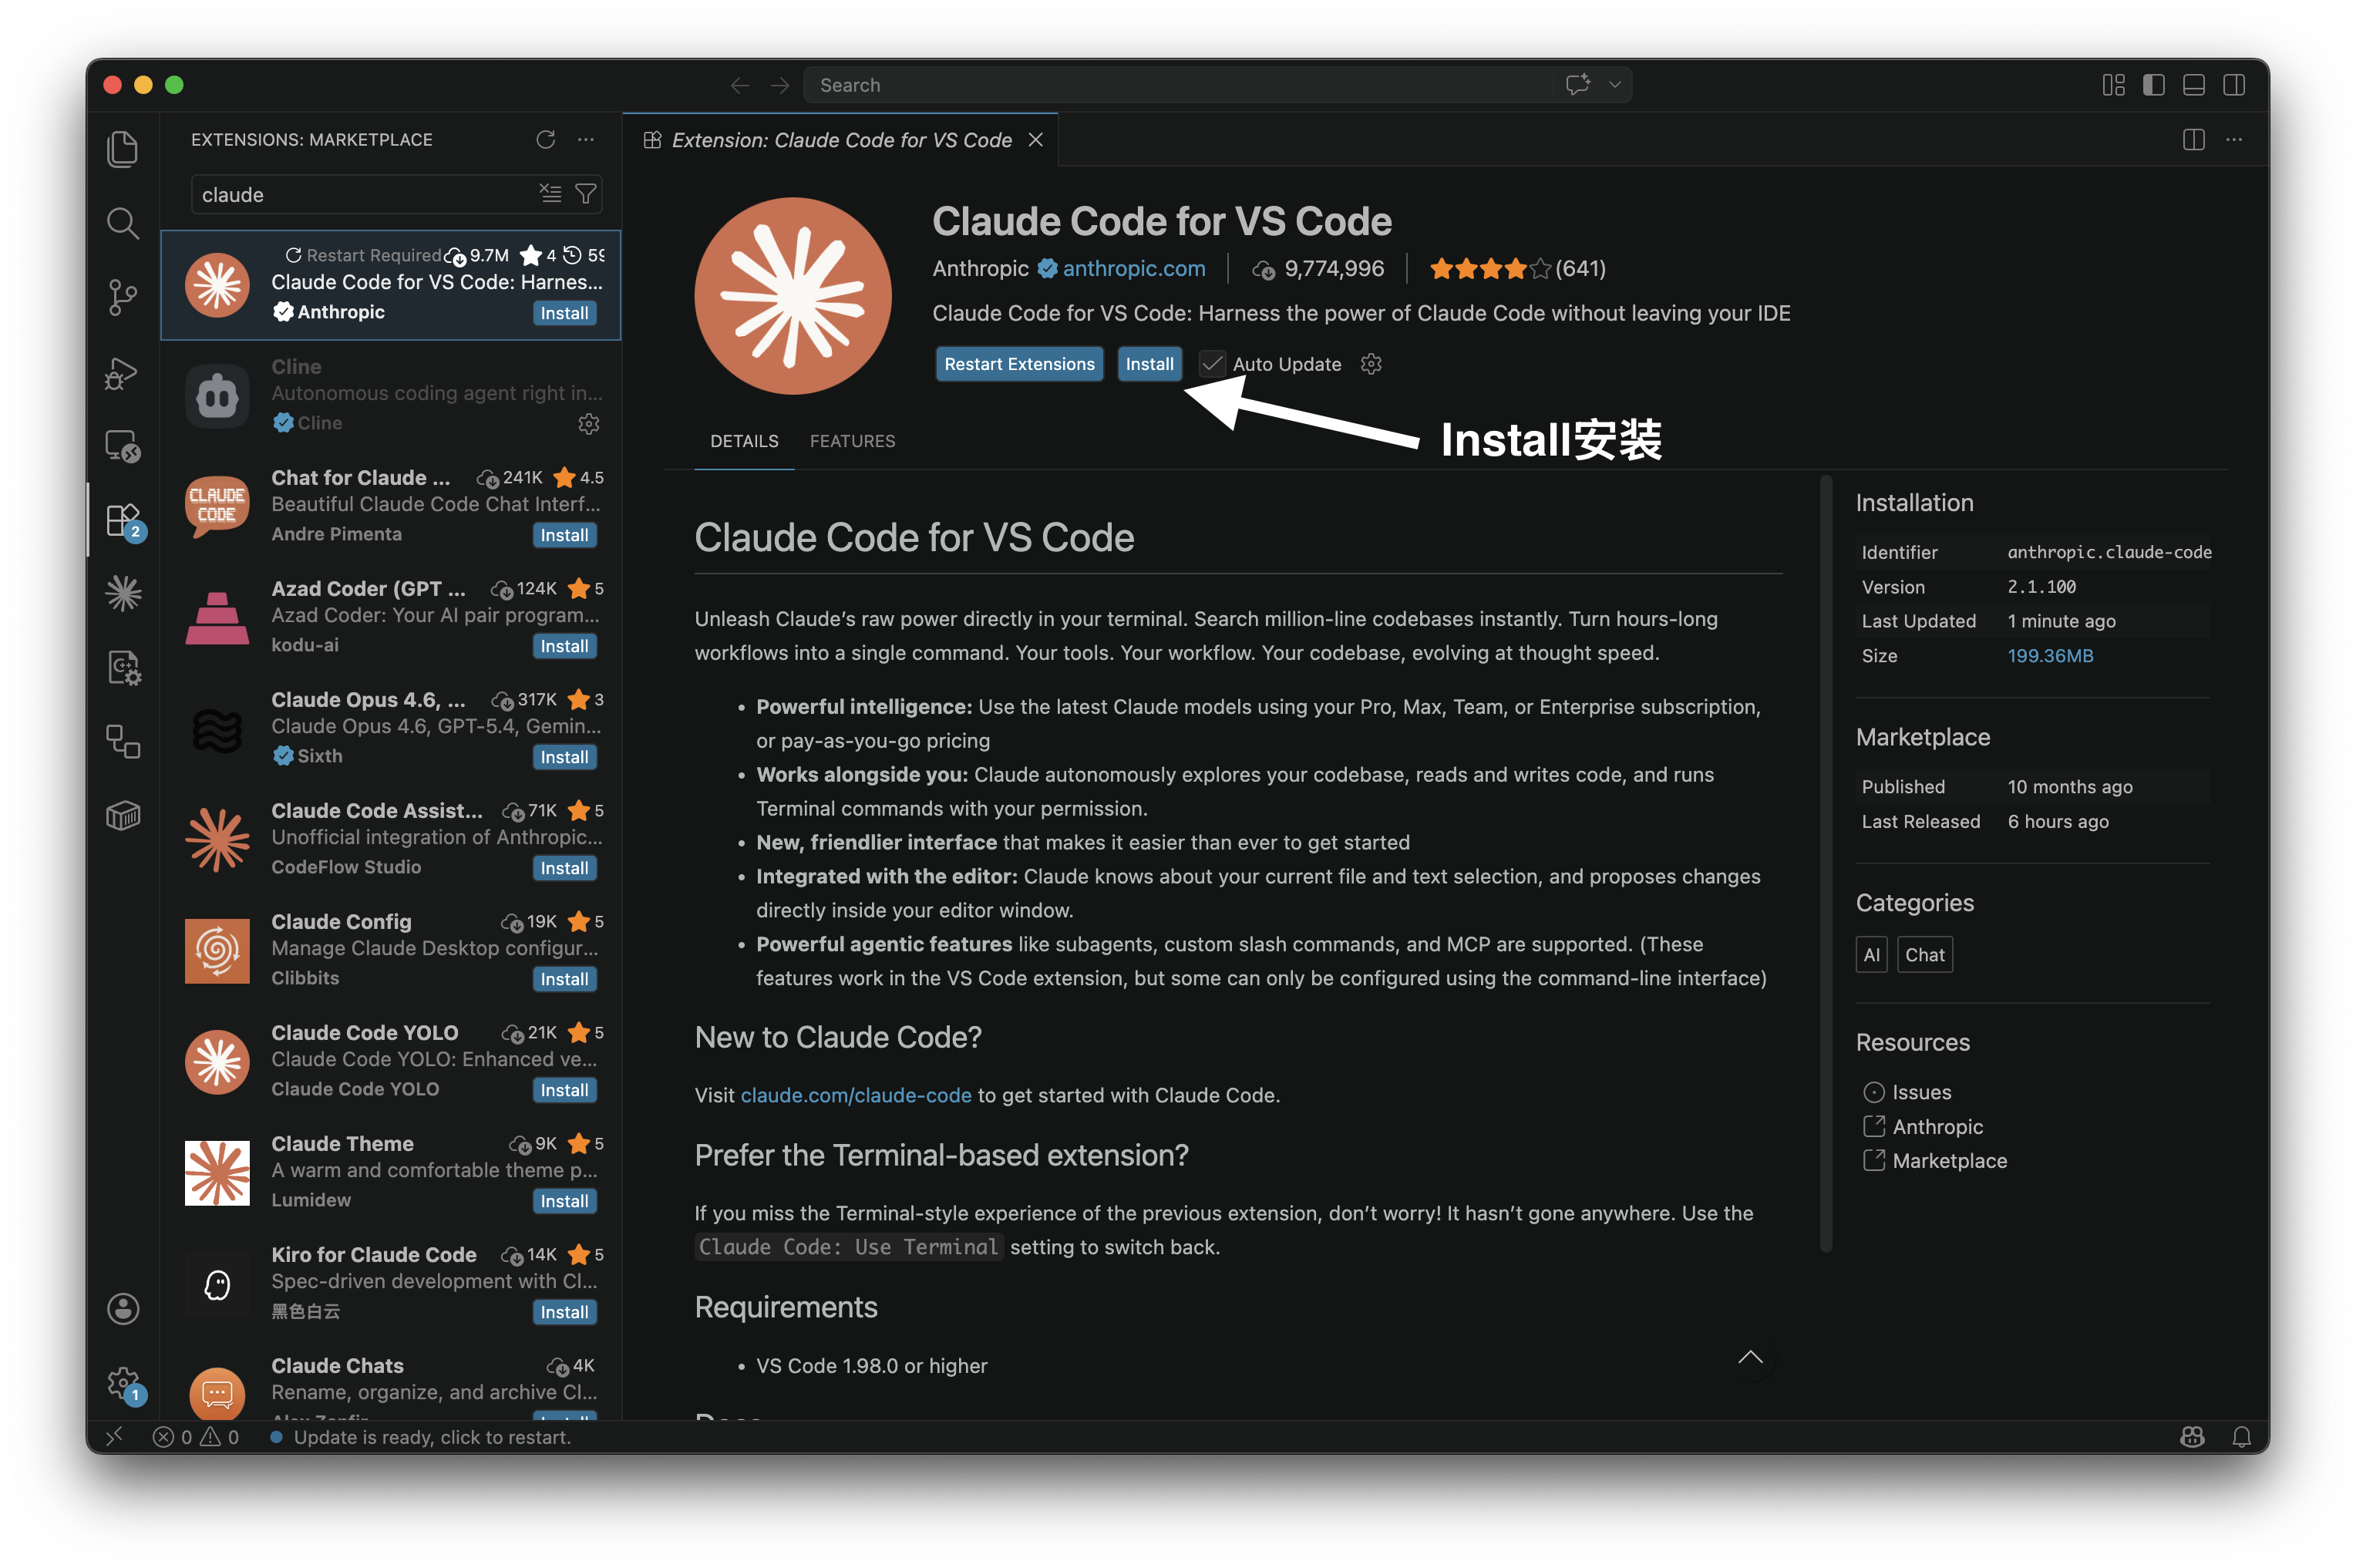This screenshot has height=1568, width=2356.
Task: Open the Containers box view in the activity bar
Action: click(123, 816)
